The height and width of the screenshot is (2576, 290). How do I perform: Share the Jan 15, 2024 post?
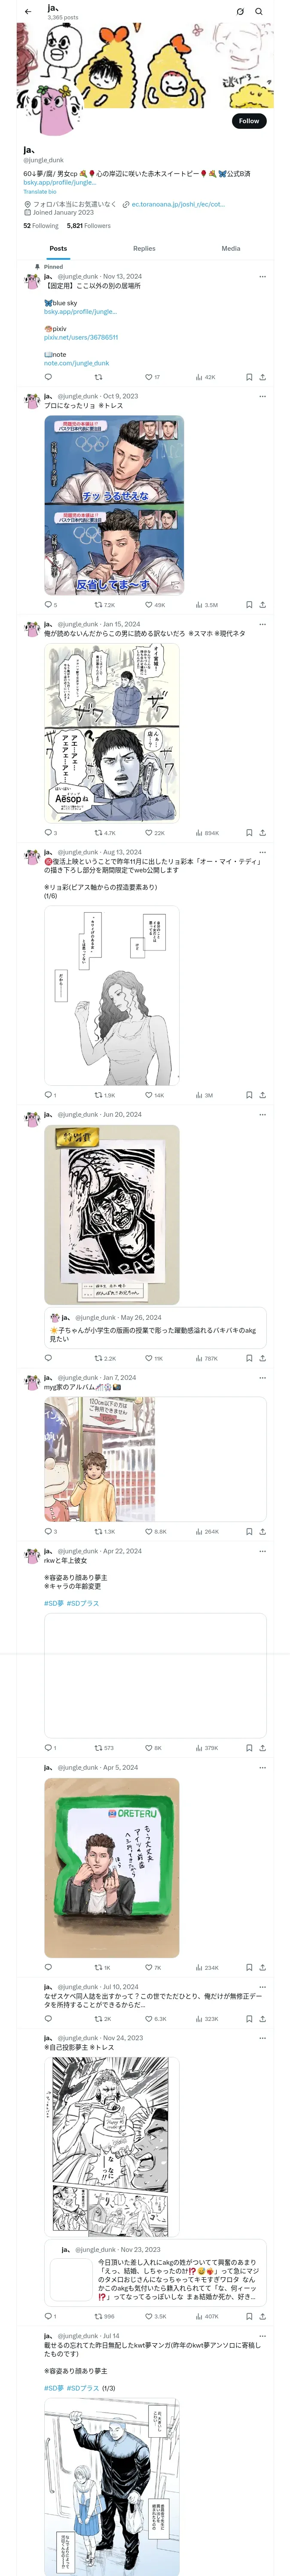262,833
